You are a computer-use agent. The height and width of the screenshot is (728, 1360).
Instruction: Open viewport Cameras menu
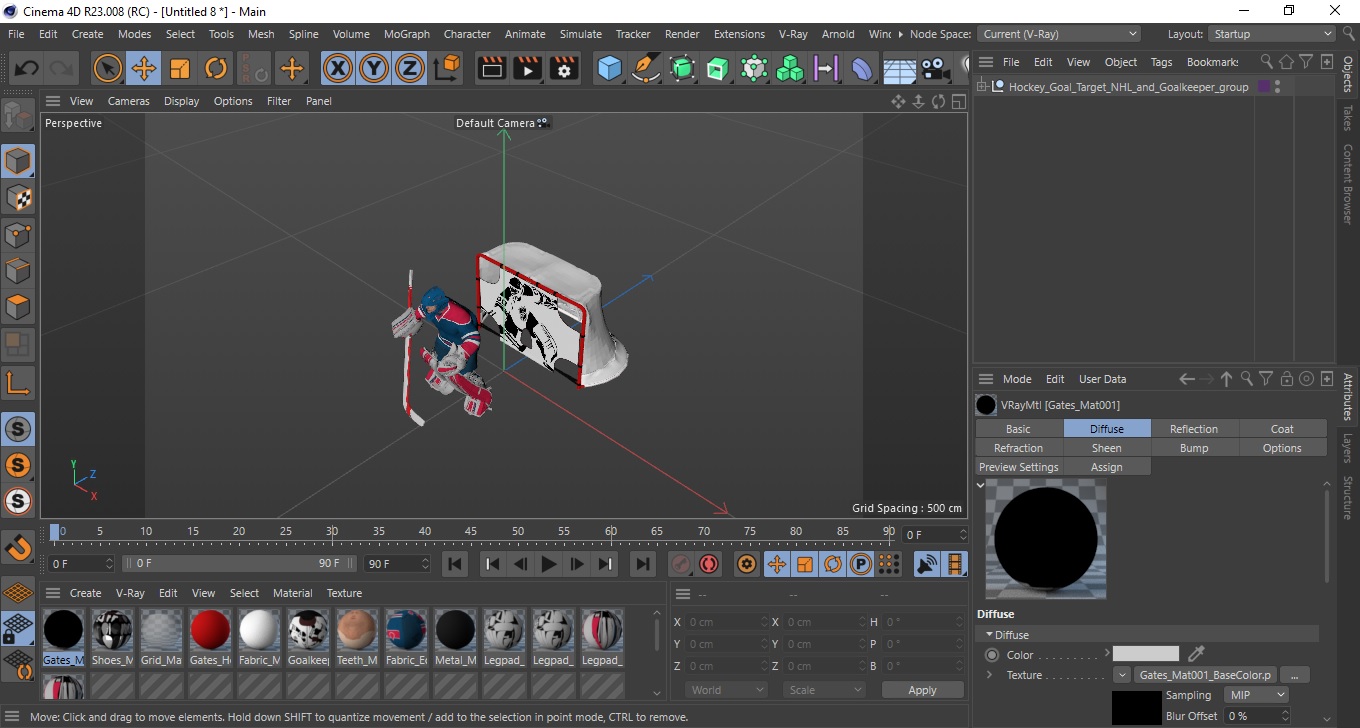point(128,101)
